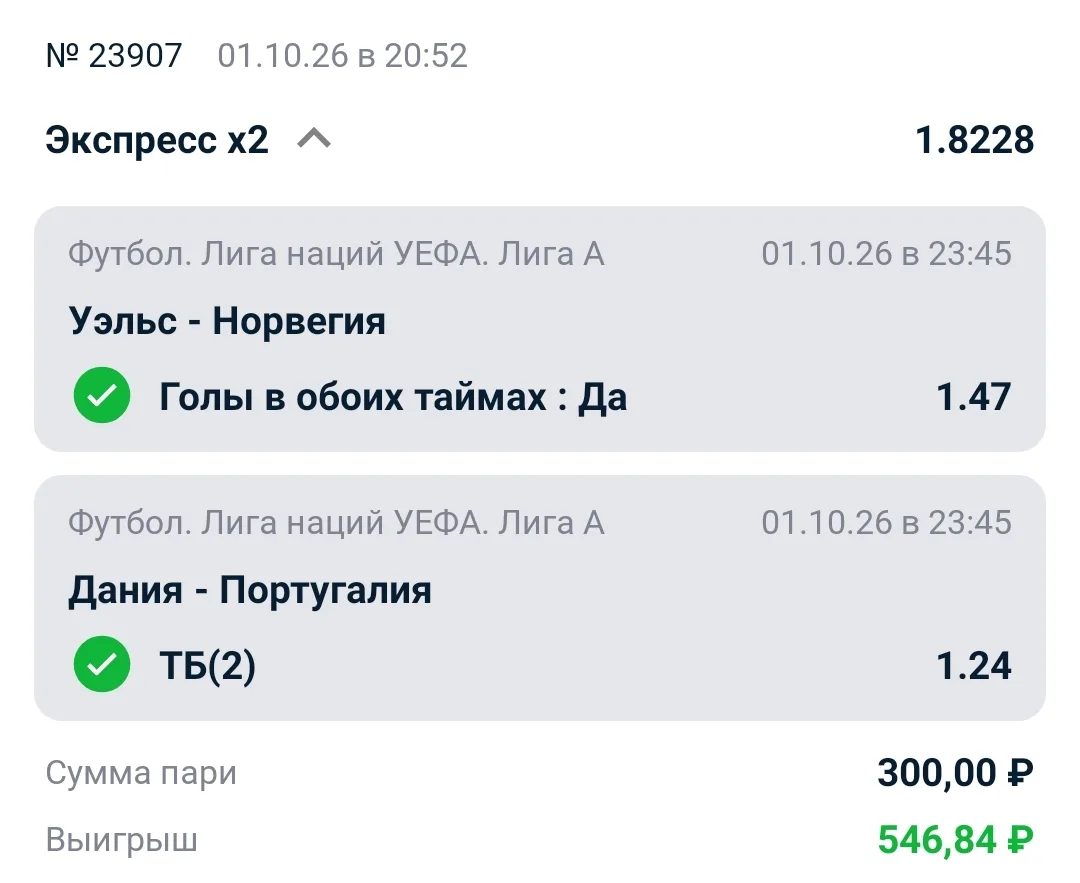Click the 1.24 coefficient
Image resolution: width=1080 pixels, height=883 pixels.
click(974, 666)
